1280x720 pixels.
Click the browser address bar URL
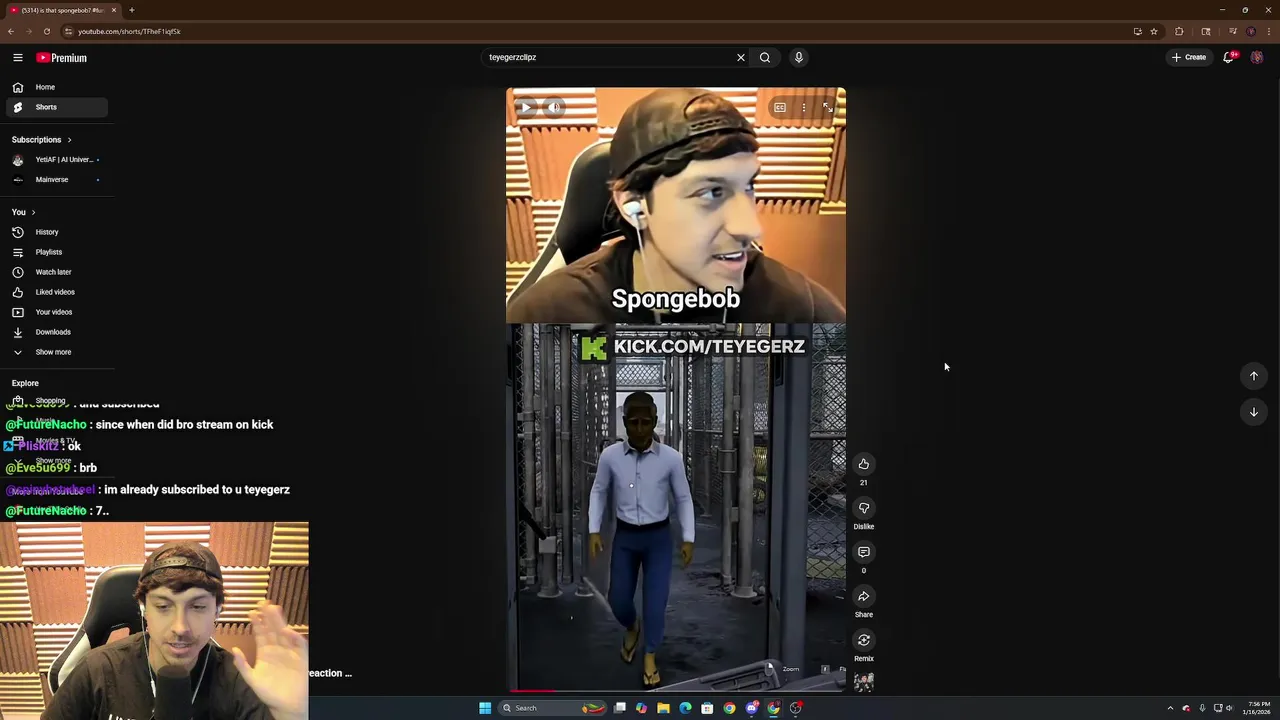pyautogui.click(x=129, y=31)
